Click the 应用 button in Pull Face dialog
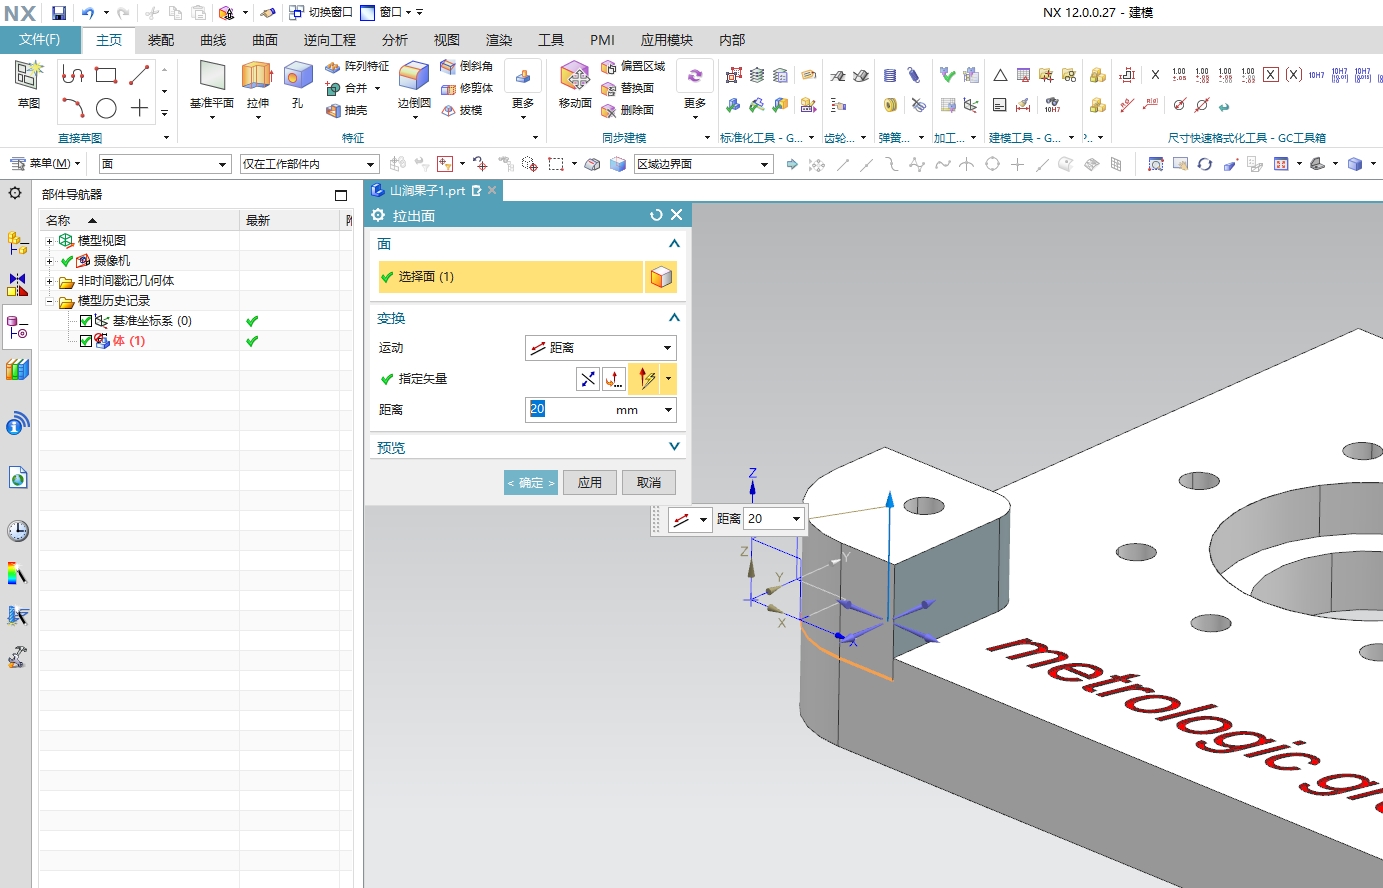Screen dimensions: 1383x888 pyautogui.click(x=589, y=482)
